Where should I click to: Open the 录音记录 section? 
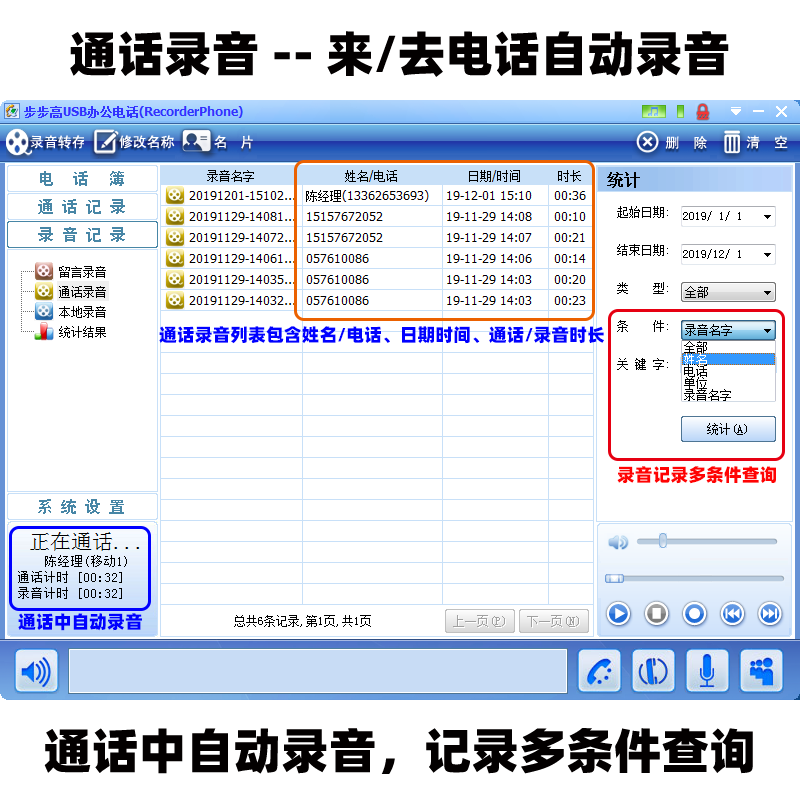pos(82,235)
